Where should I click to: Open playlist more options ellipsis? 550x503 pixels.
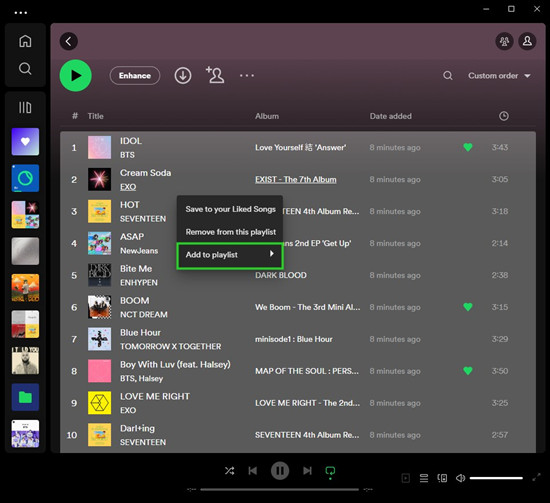coord(247,75)
